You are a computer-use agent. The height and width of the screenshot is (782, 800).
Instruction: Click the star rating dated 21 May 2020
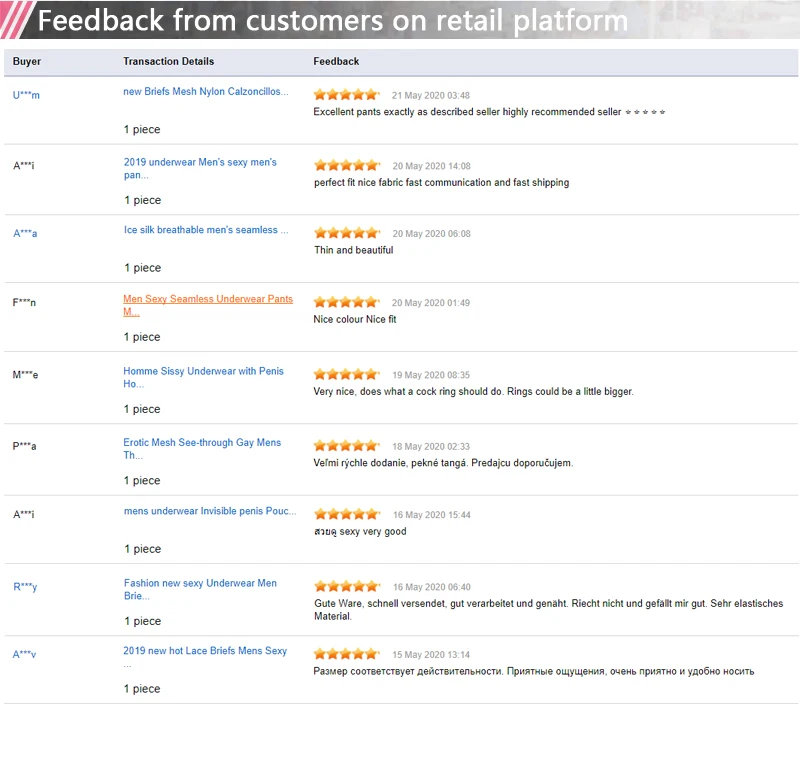pyautogui.click(x=347, y=95)
